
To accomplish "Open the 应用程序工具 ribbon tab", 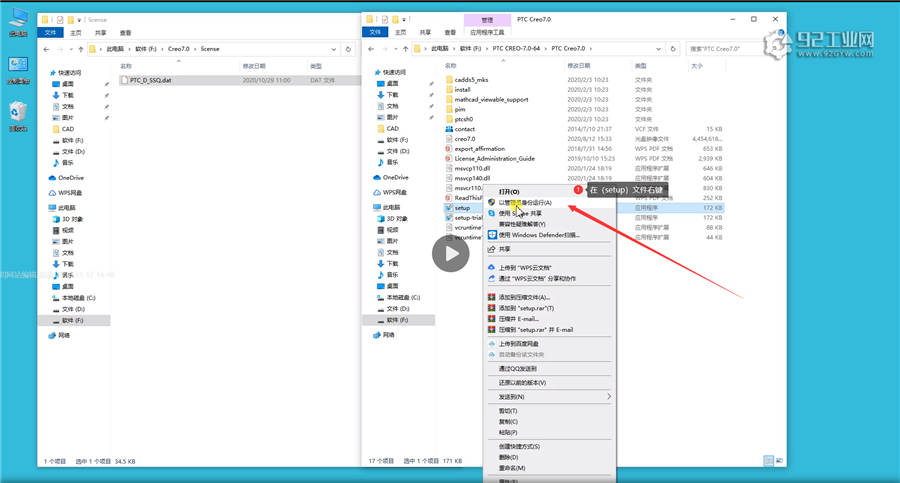I will [487, 32].
